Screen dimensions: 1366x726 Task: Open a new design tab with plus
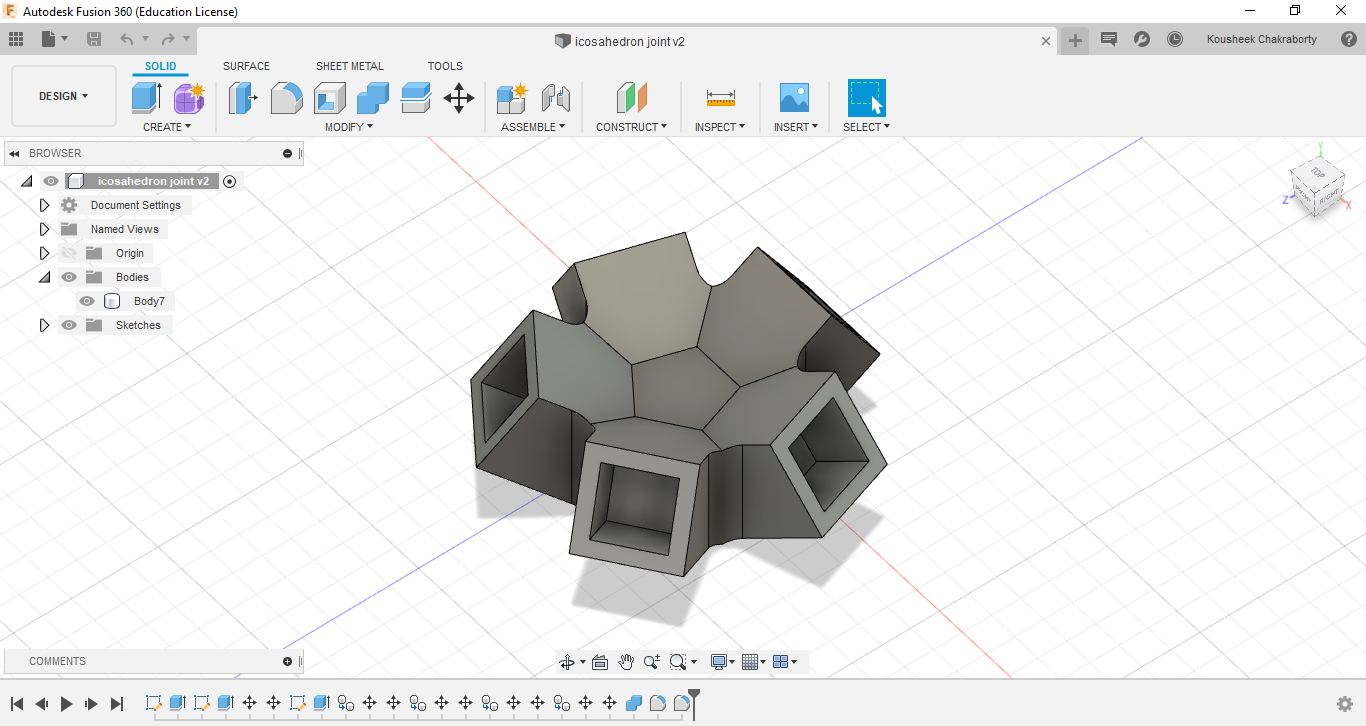pyautogui.click(x=1075, y=40)
